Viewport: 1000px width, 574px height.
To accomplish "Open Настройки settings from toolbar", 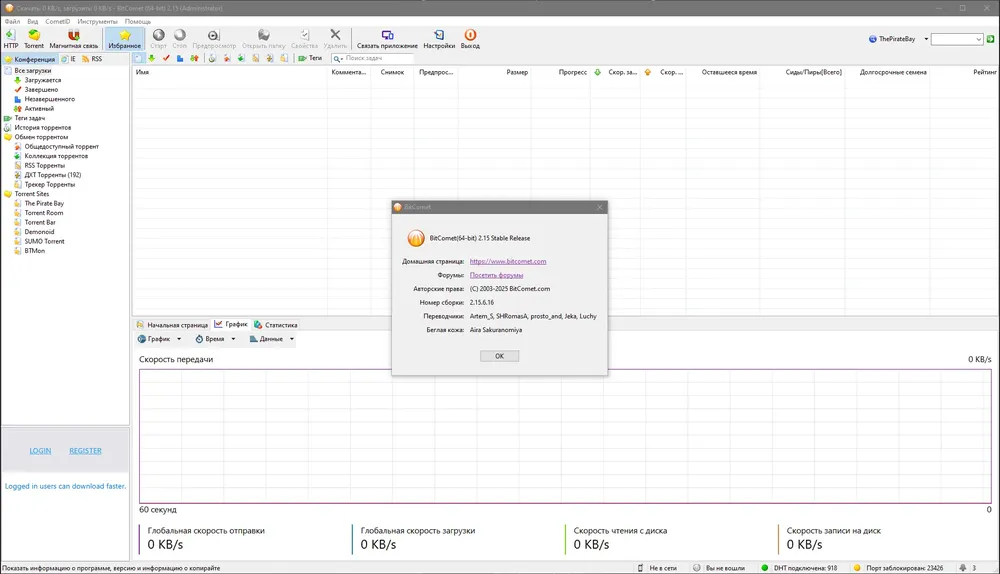I will pos(439,38).
